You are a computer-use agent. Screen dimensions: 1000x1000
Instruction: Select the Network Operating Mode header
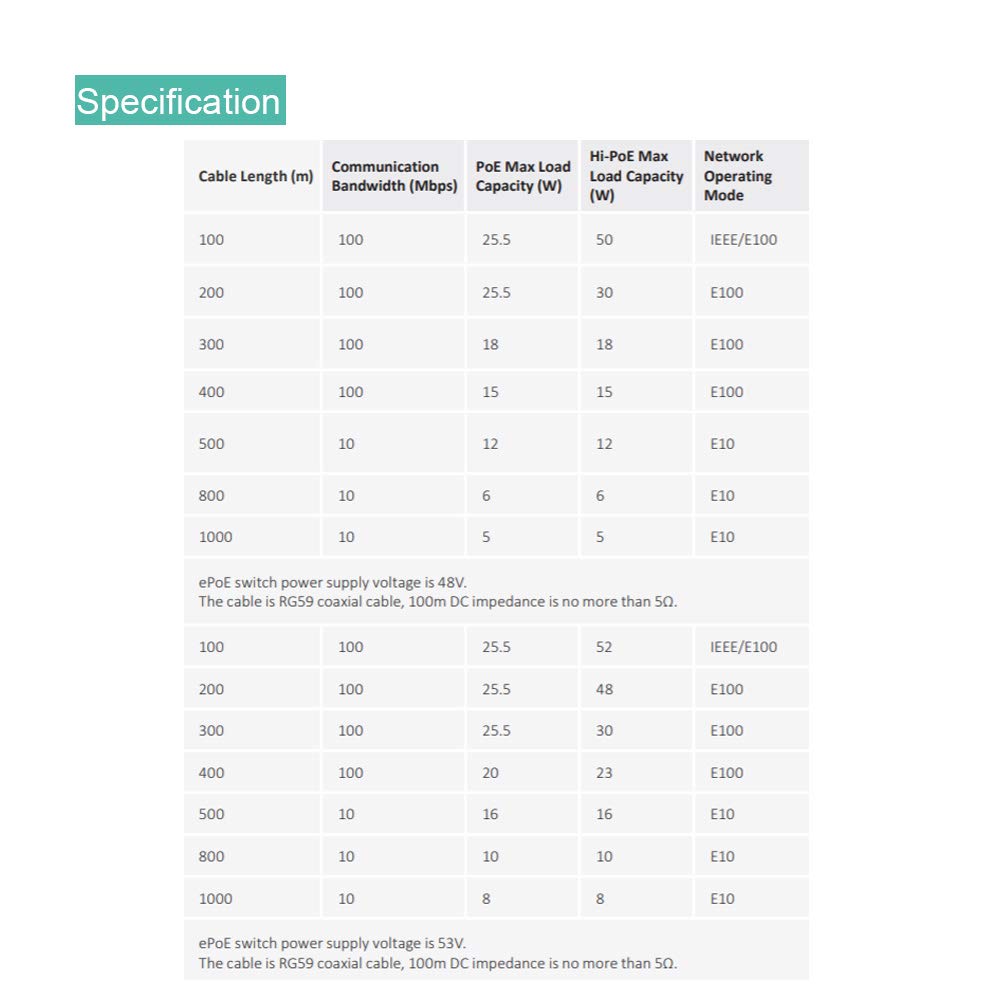pos(751,175)
